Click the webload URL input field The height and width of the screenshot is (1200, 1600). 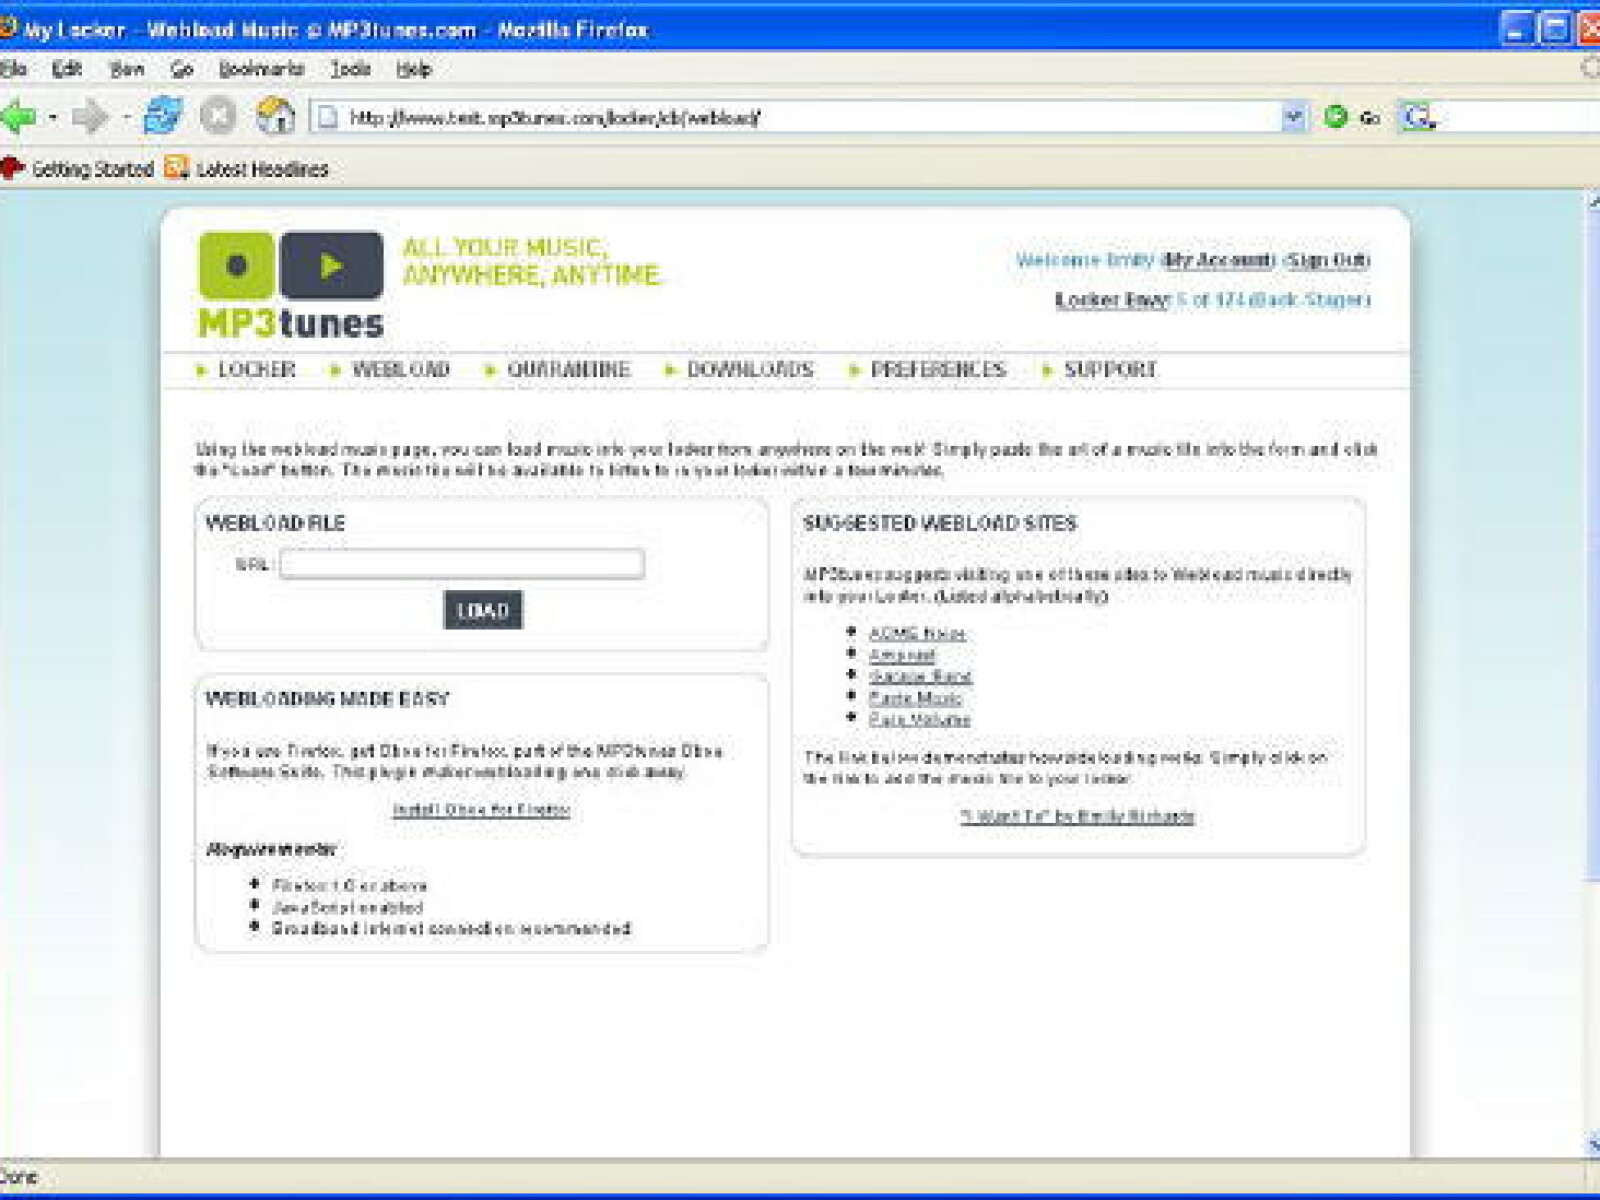pos(462,564)
